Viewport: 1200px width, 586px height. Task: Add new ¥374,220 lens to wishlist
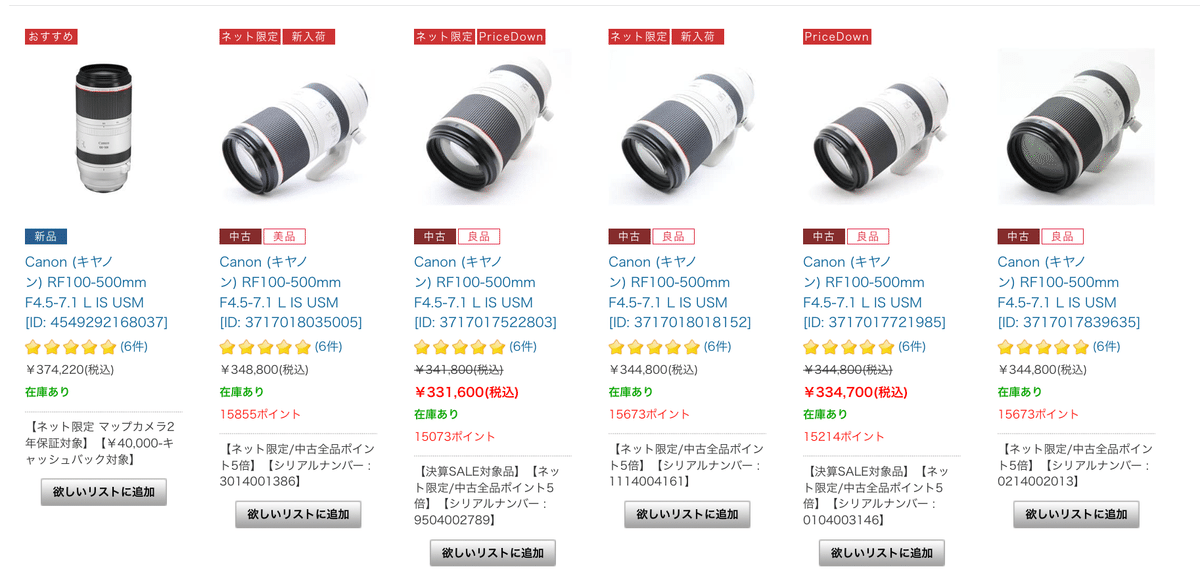point(104,492)
